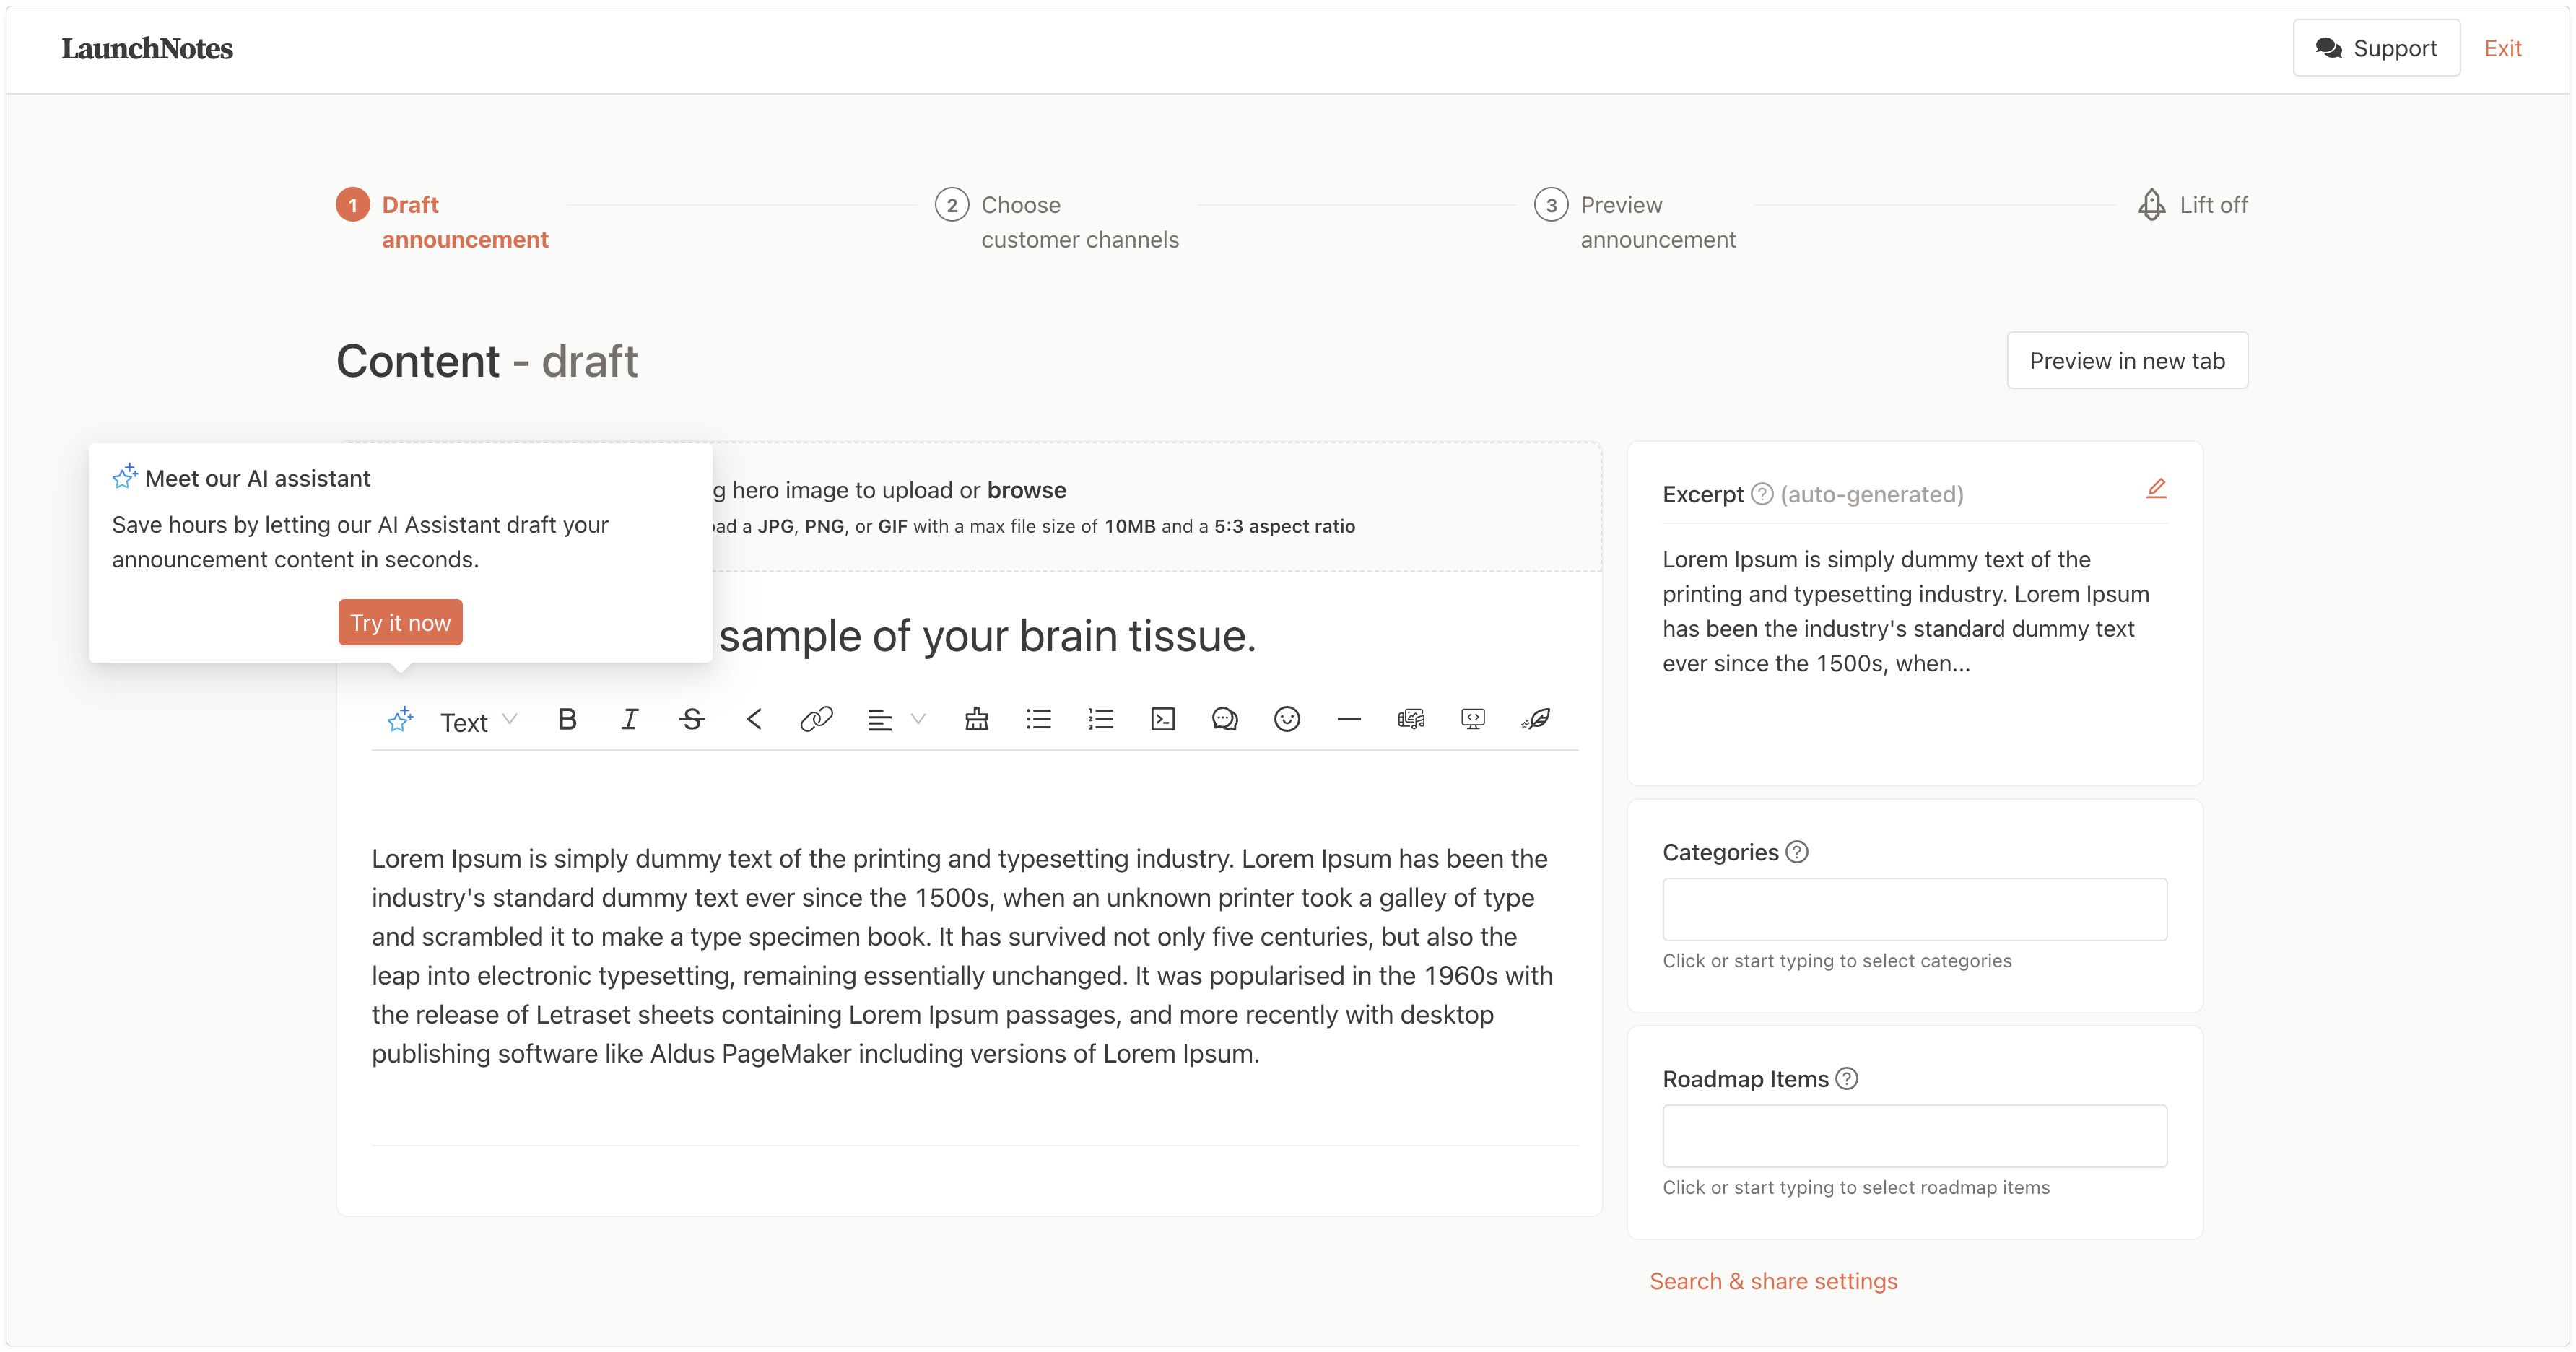The image size is (2576, 1352).
Task: Click the Roadmap Items selection field
Action: point(1914,1136)
